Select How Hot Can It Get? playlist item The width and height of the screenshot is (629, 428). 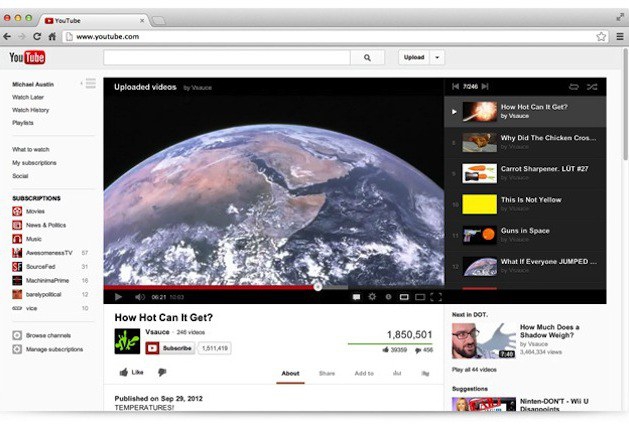click(x=526, y=112)
